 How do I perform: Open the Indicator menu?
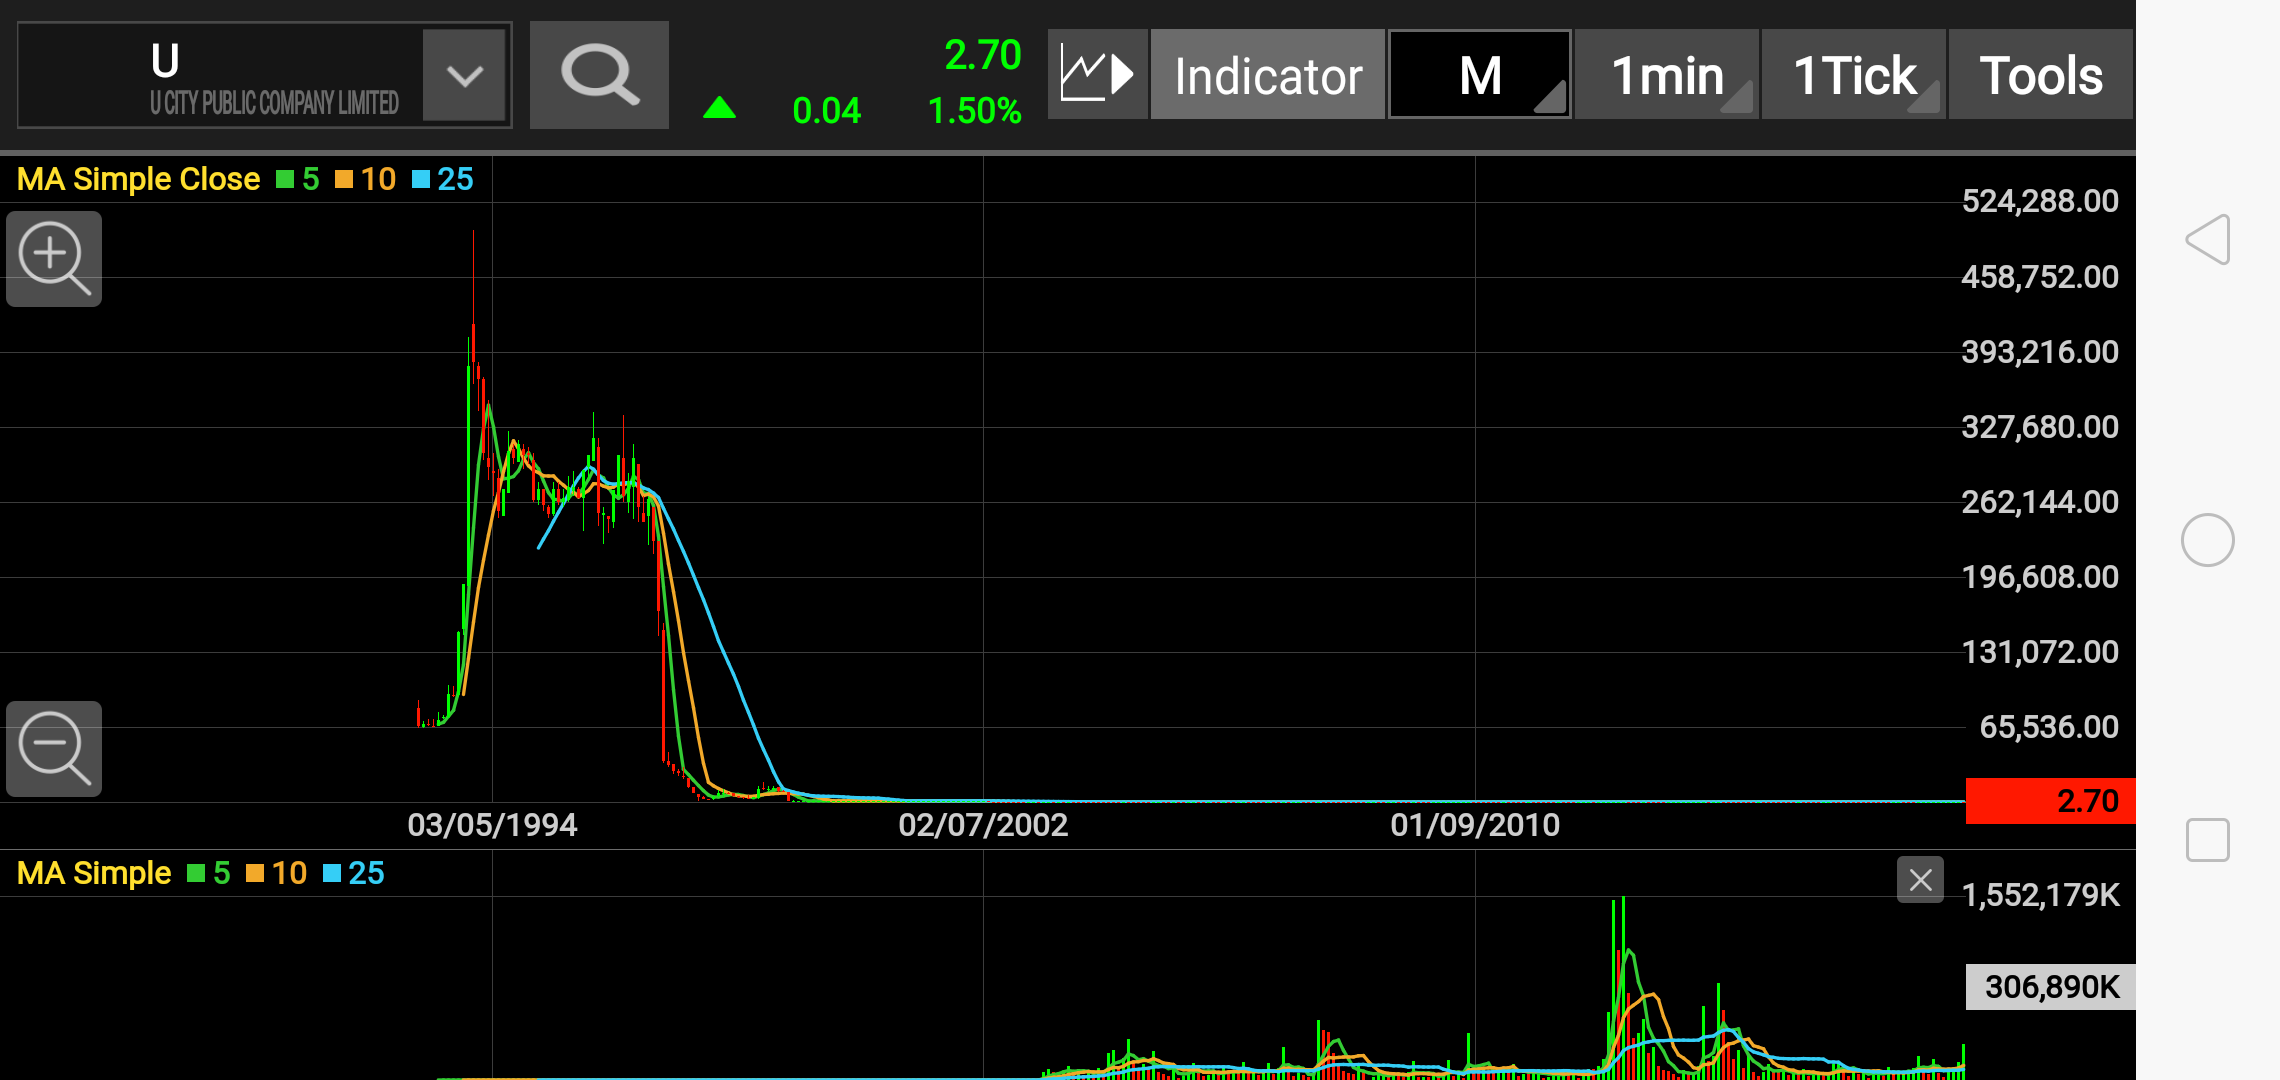(1268, 75)
